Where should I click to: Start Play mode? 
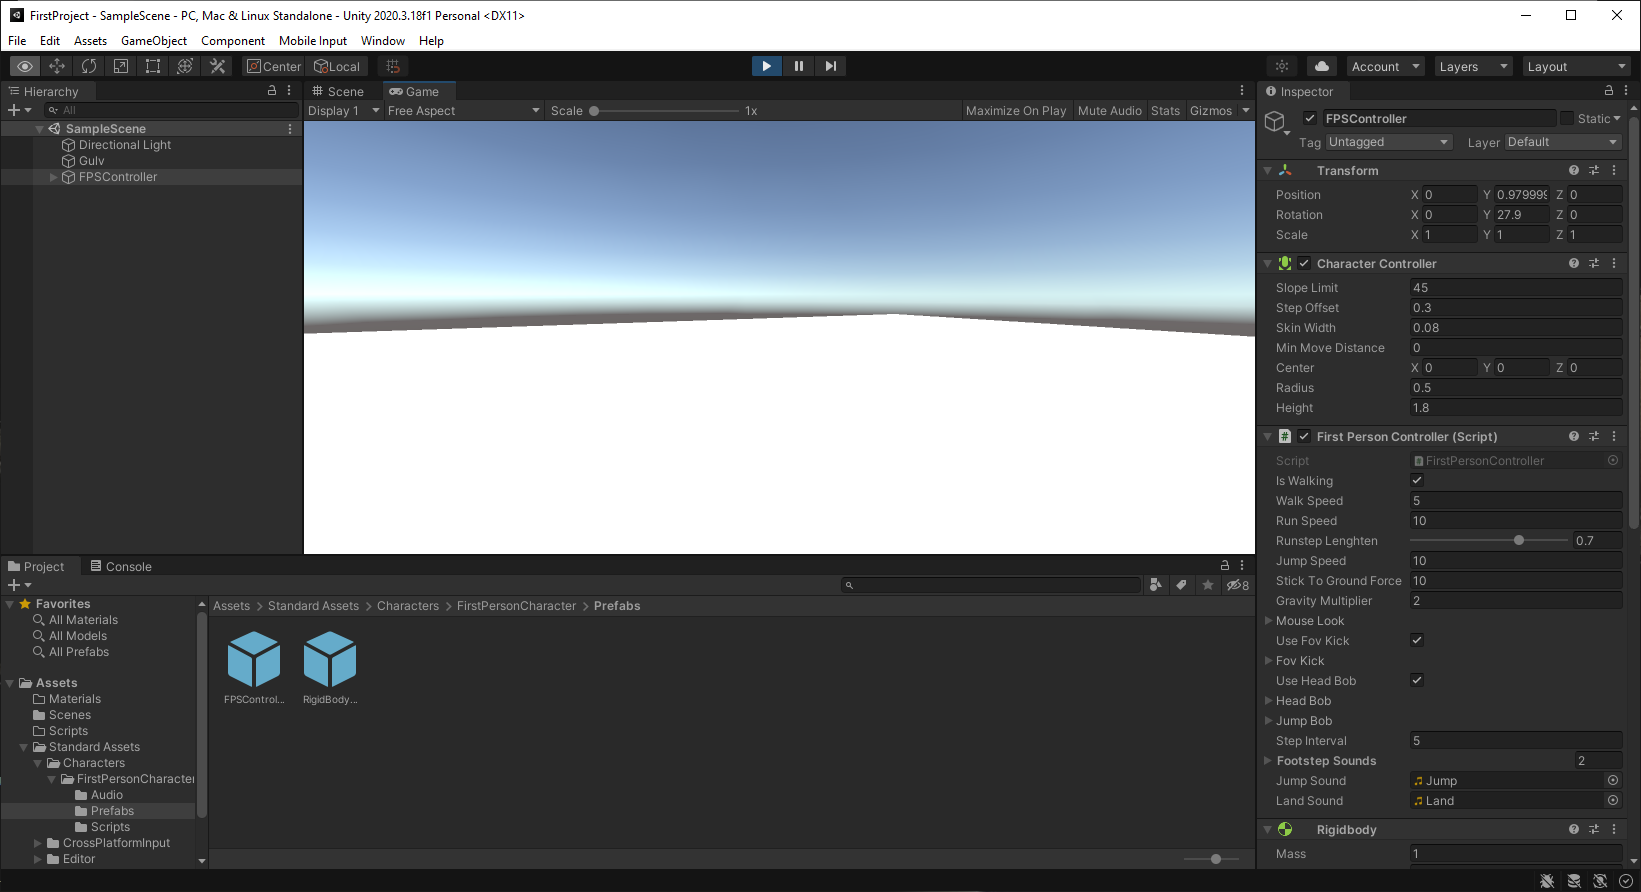point(767,66)
